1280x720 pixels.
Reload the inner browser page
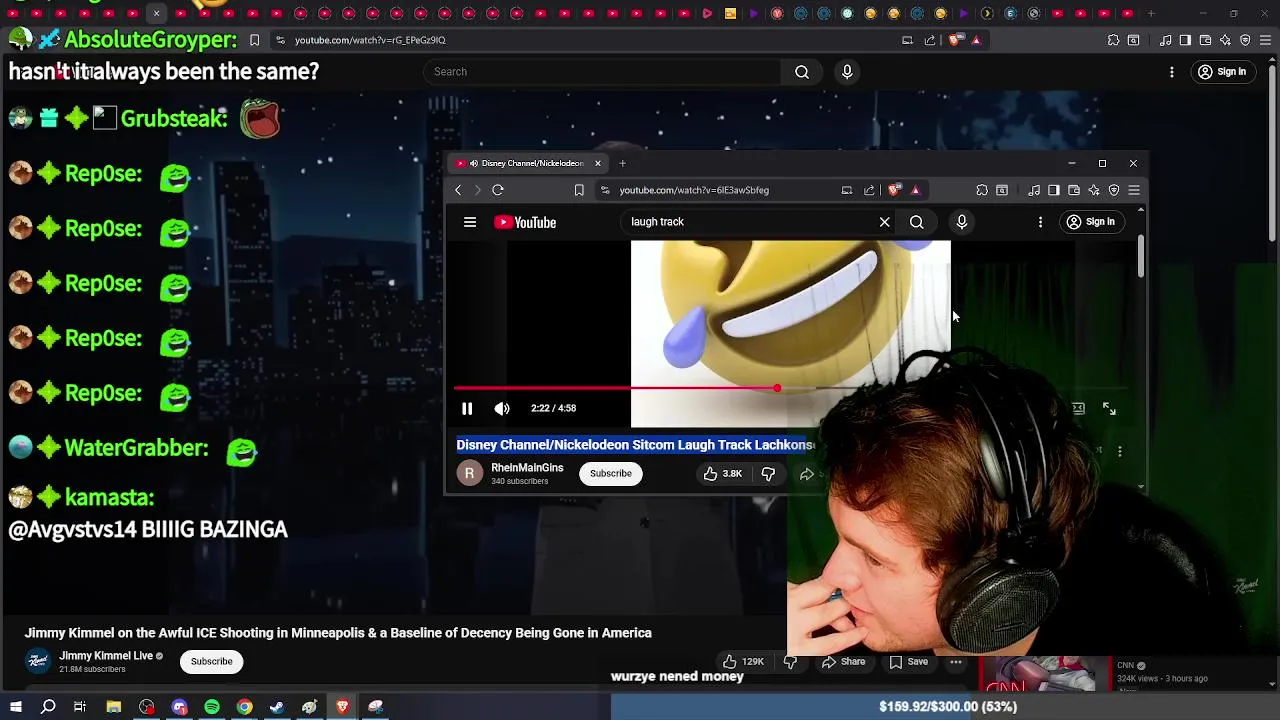coord(498,190)
